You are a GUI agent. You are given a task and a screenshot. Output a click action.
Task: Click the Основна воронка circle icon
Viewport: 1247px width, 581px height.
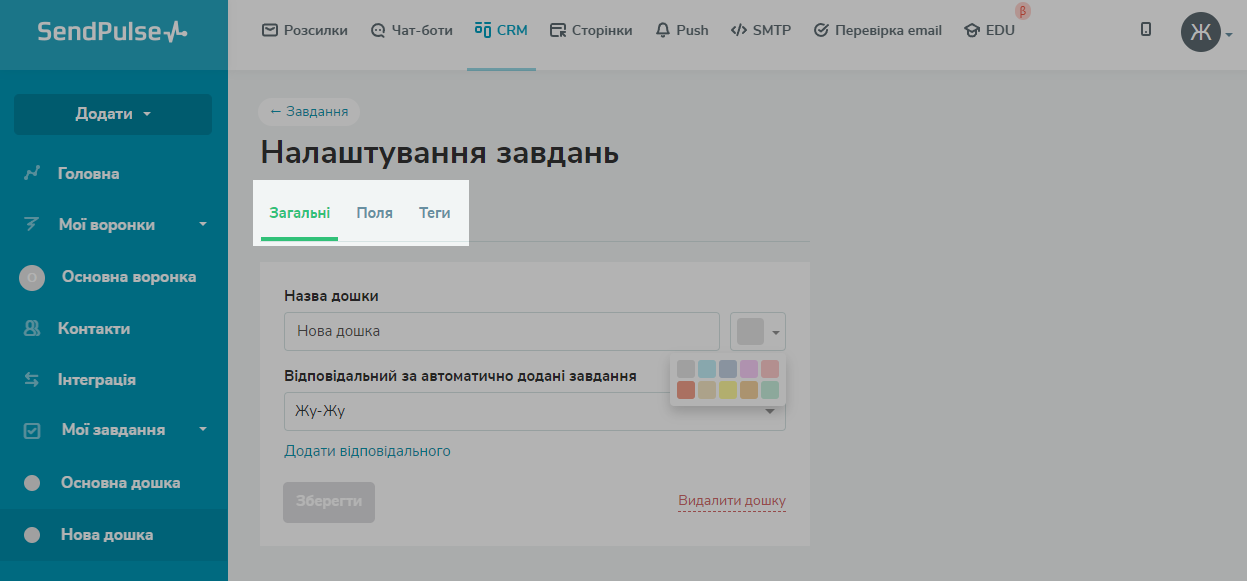(x=32, y=277)
